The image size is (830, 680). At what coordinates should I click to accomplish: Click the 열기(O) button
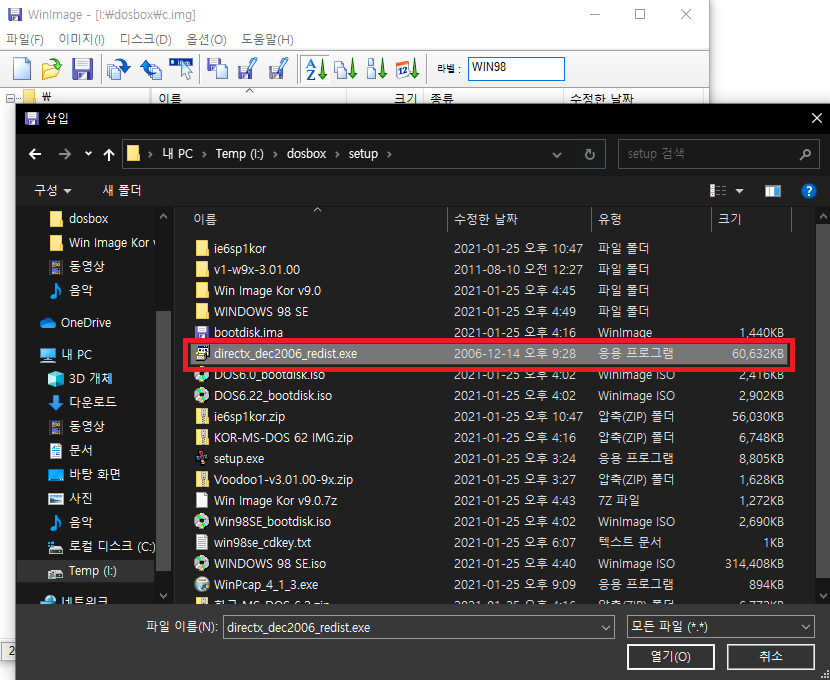tap(671, 657)
